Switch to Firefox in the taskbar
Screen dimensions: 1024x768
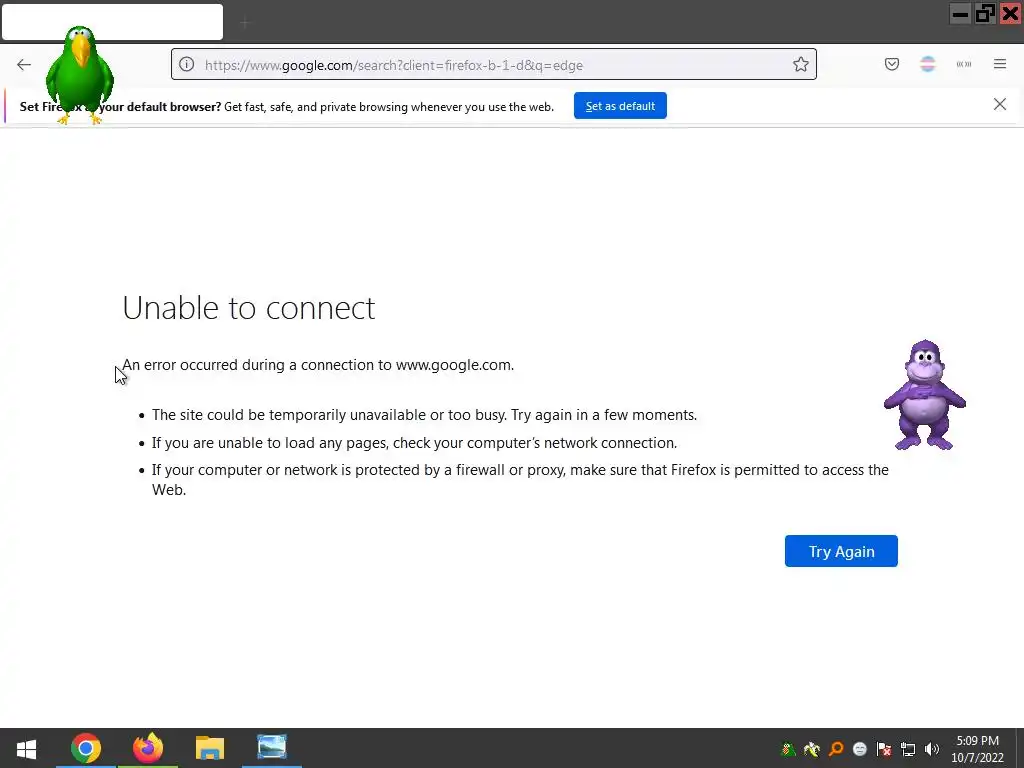click(148, 748)
